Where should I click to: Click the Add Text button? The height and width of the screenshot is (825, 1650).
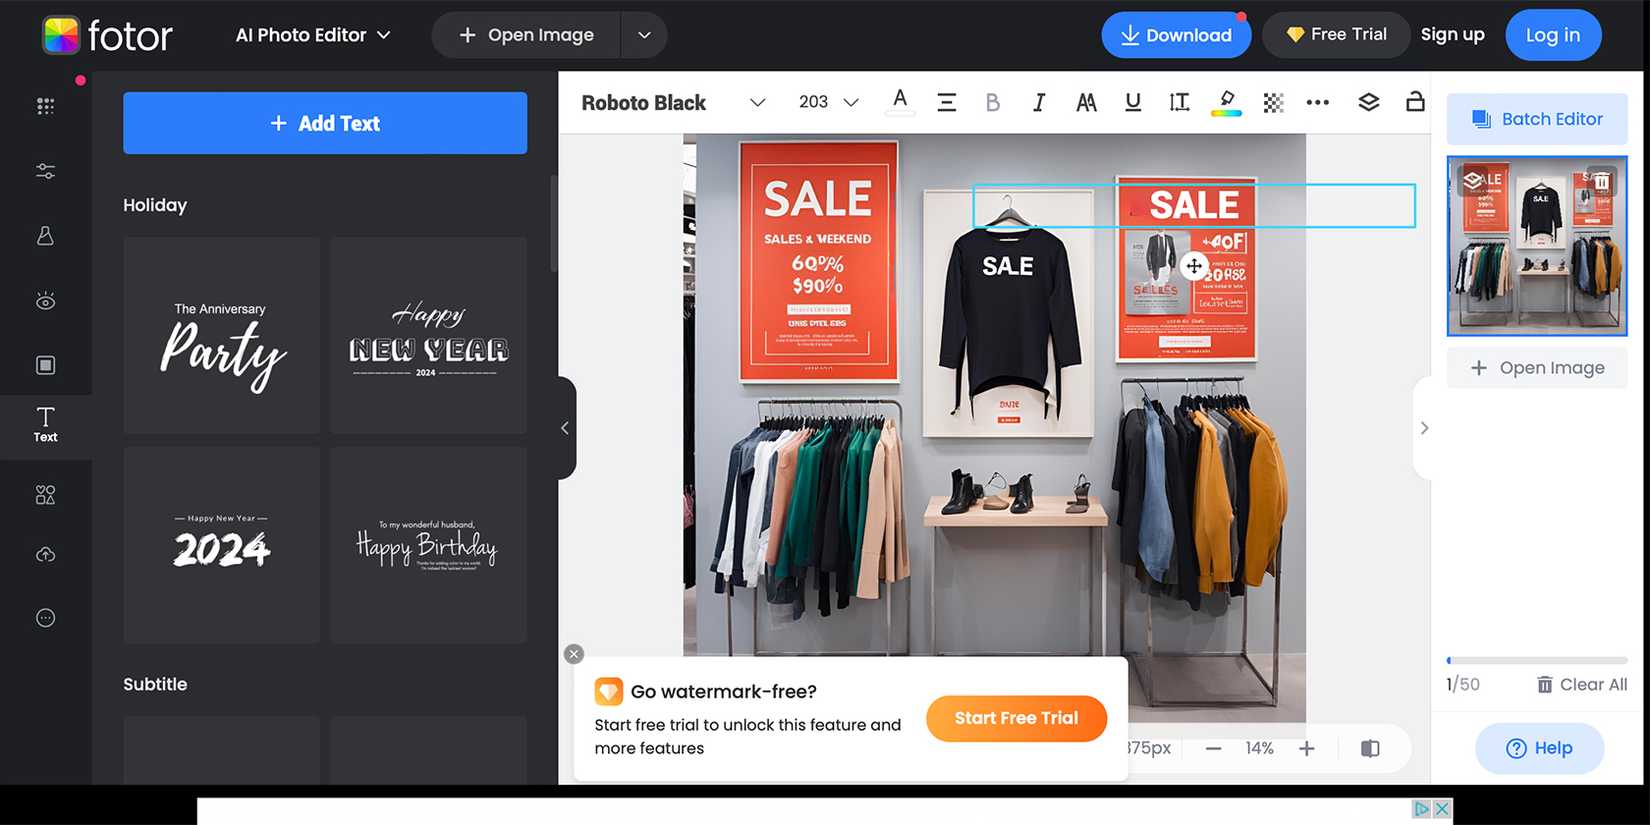point(325,123)
